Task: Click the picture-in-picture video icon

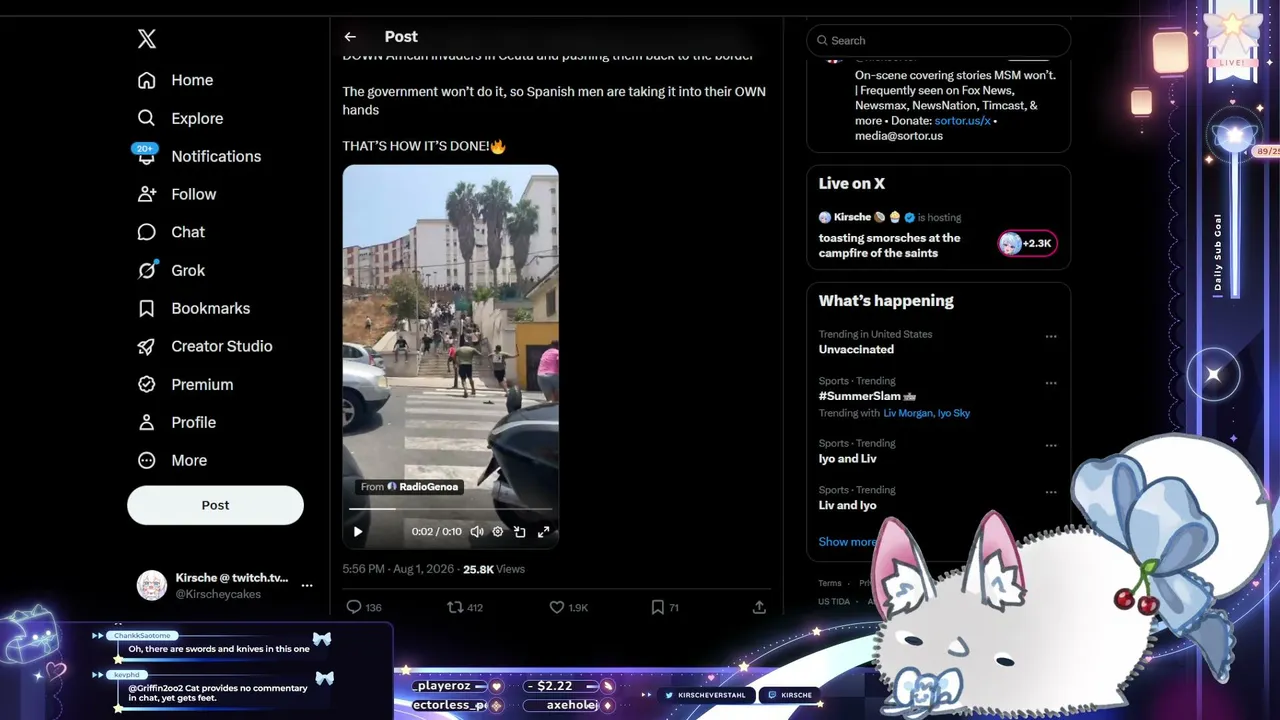Action: [520, 532]
